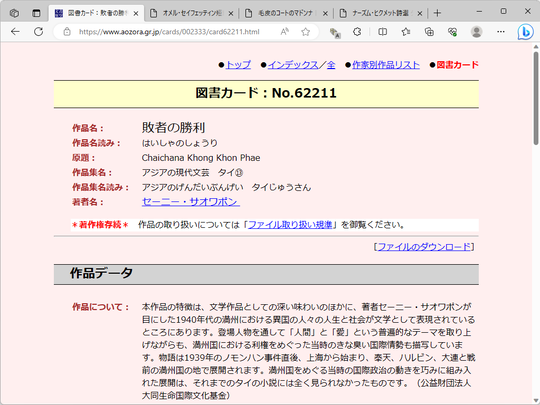Click the title text 敗者の勝利

point(173,128)
